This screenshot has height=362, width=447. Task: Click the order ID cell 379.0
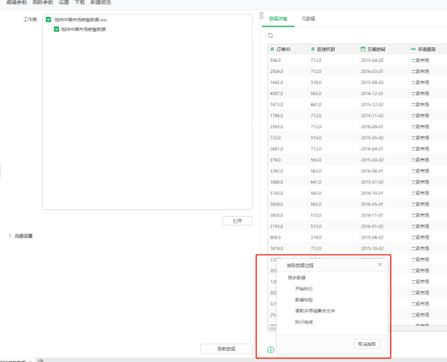click(x=275, y=160)
